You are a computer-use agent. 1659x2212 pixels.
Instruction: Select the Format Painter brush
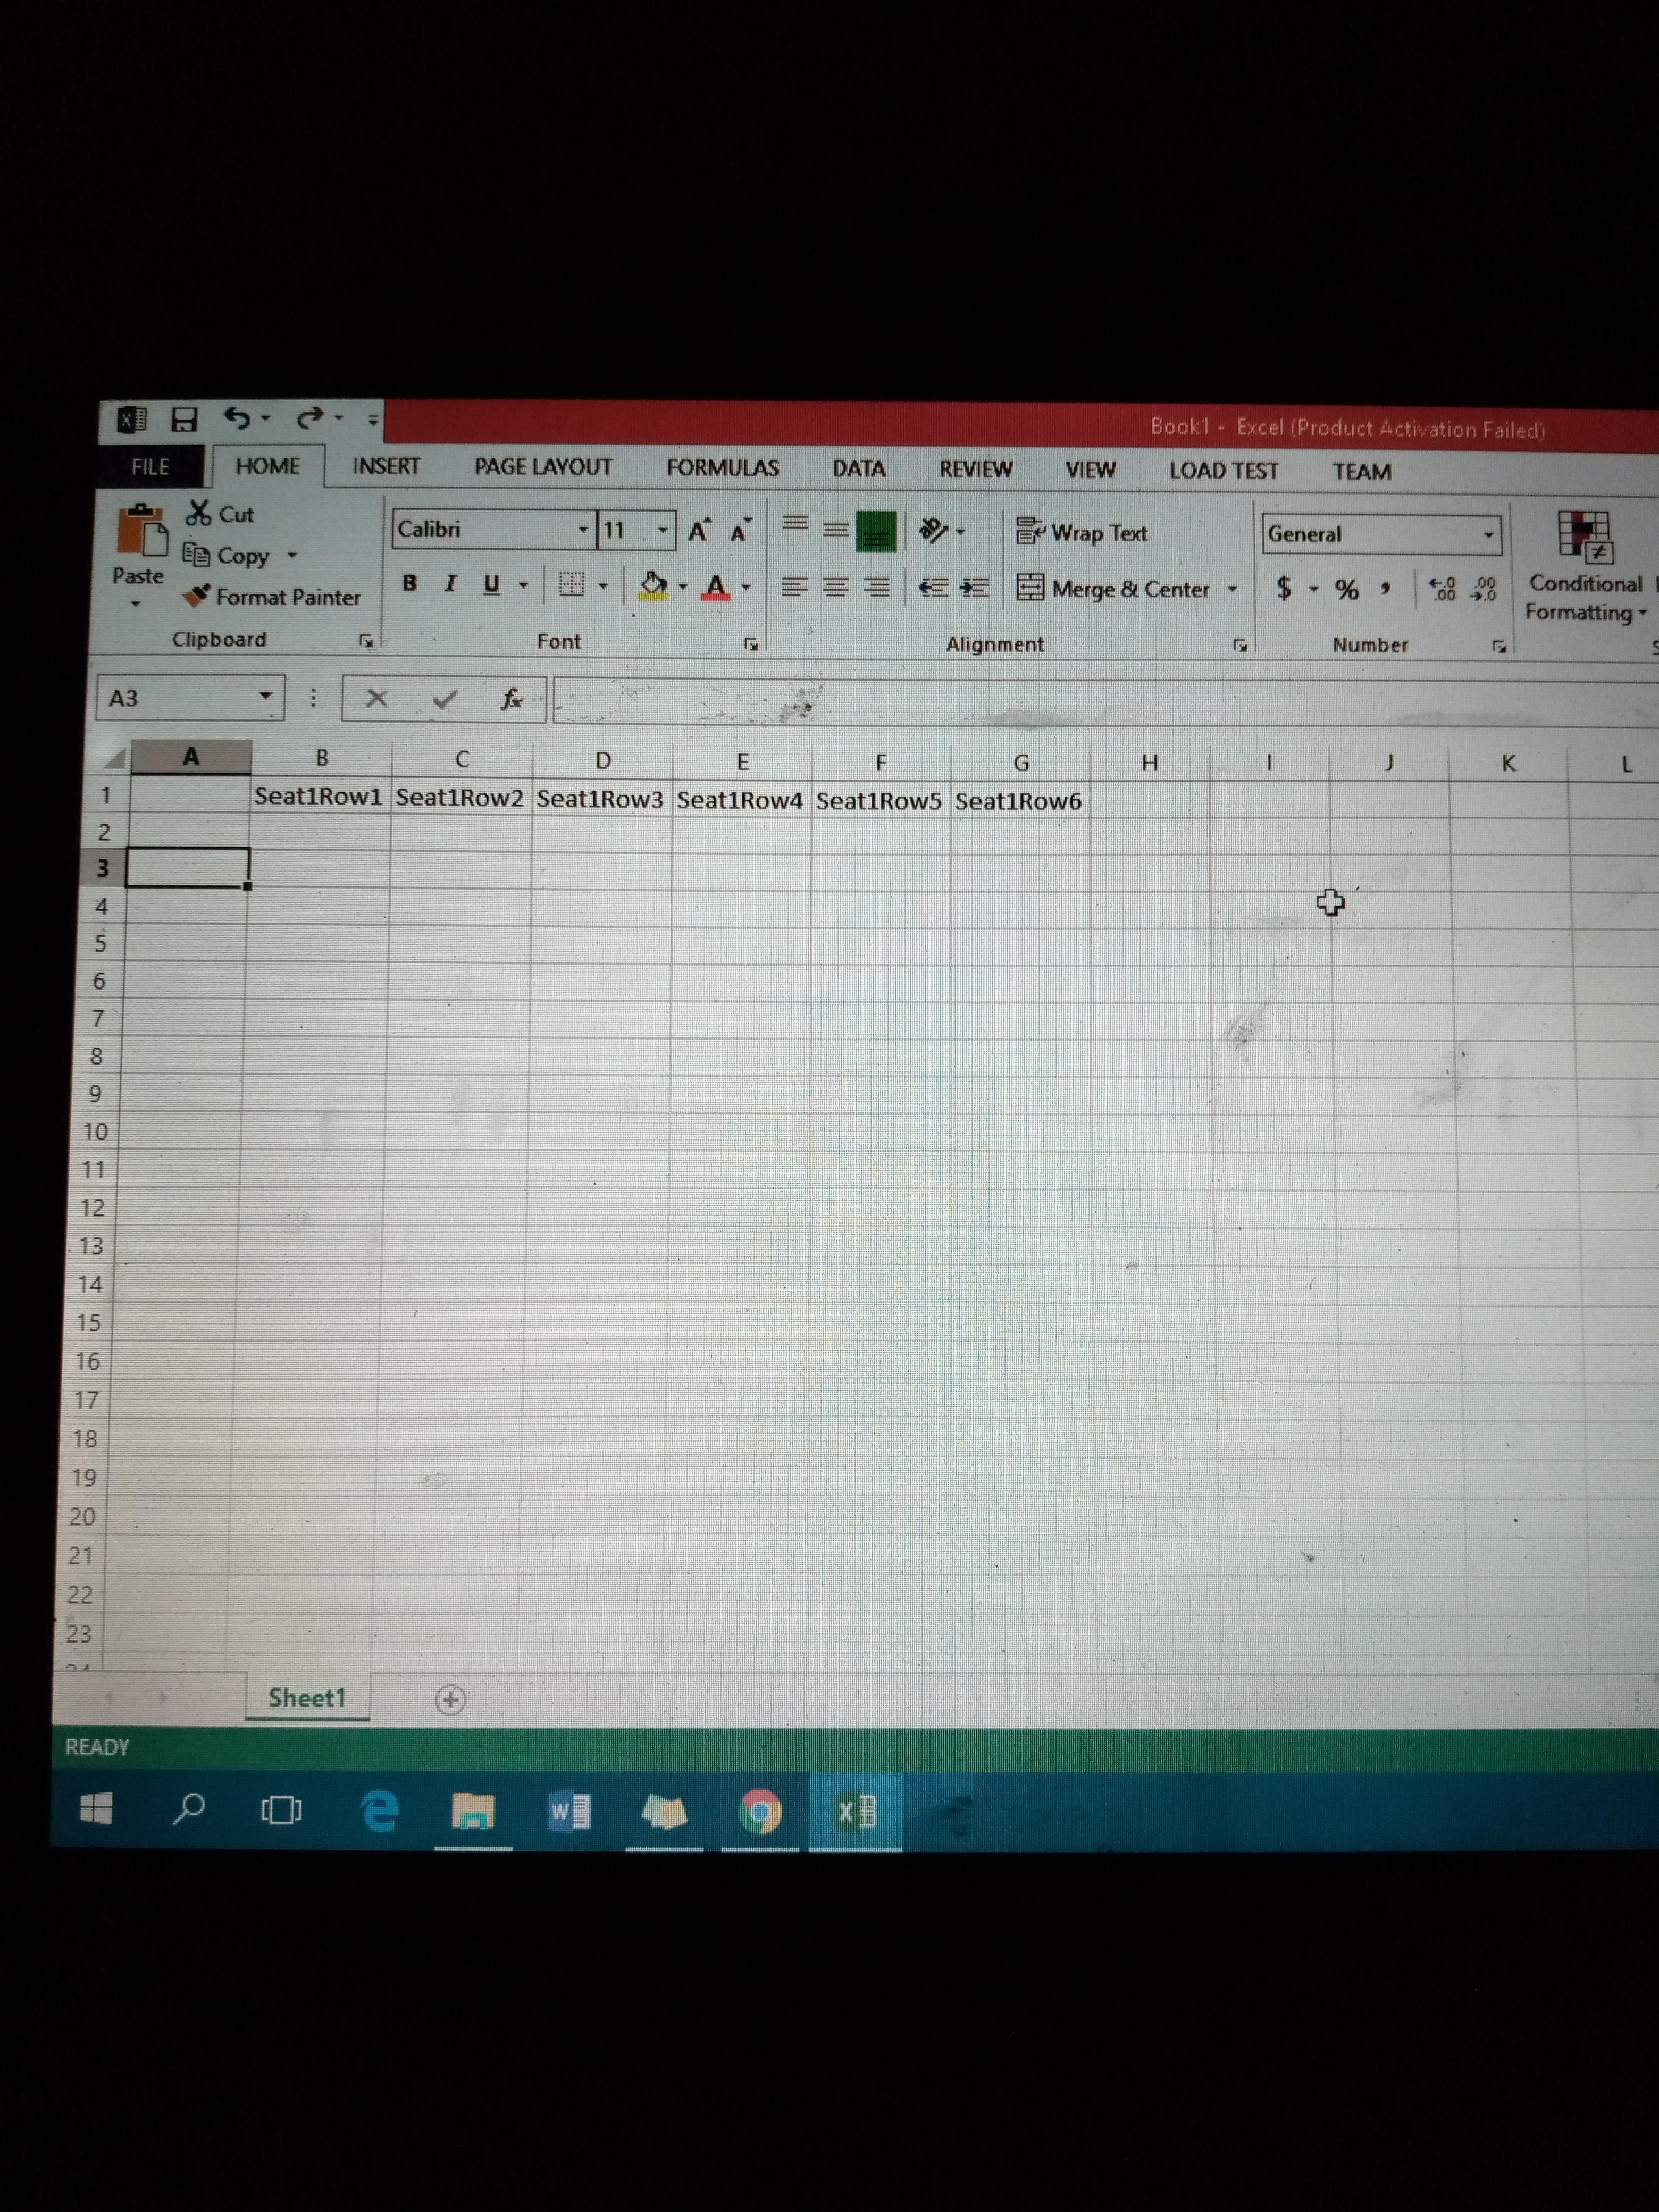[x=197, y=596]
